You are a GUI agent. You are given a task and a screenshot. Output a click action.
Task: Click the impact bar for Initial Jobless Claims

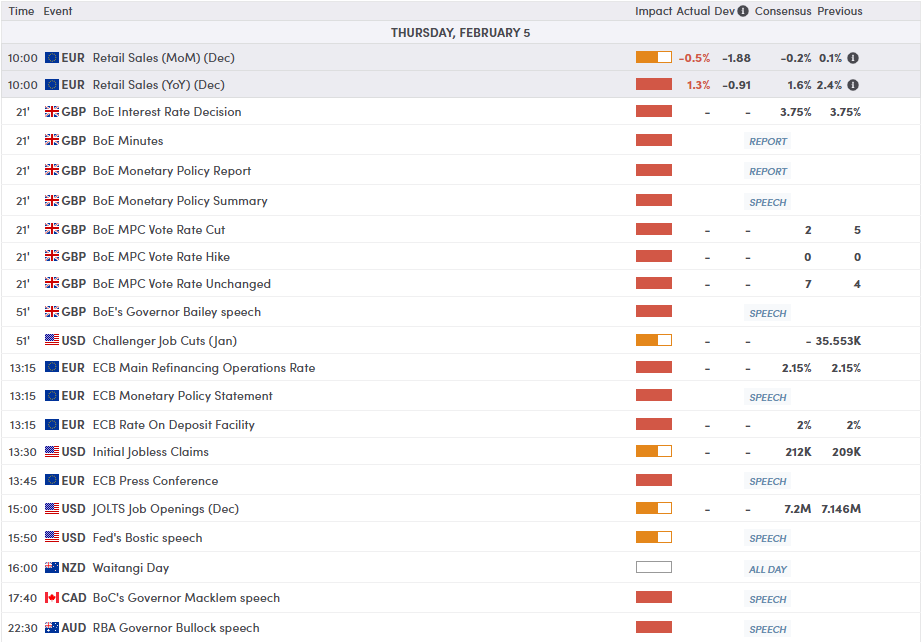[653, 451]
